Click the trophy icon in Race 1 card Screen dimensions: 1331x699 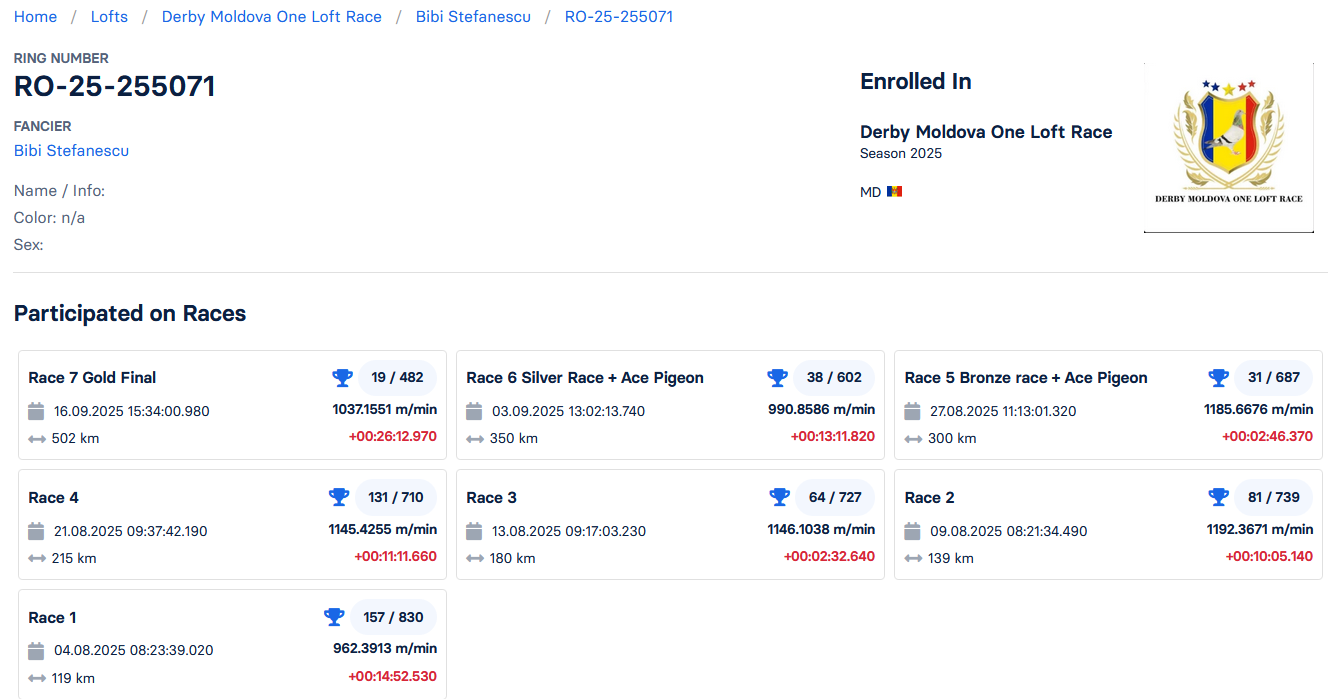click(x=334, y=617)
